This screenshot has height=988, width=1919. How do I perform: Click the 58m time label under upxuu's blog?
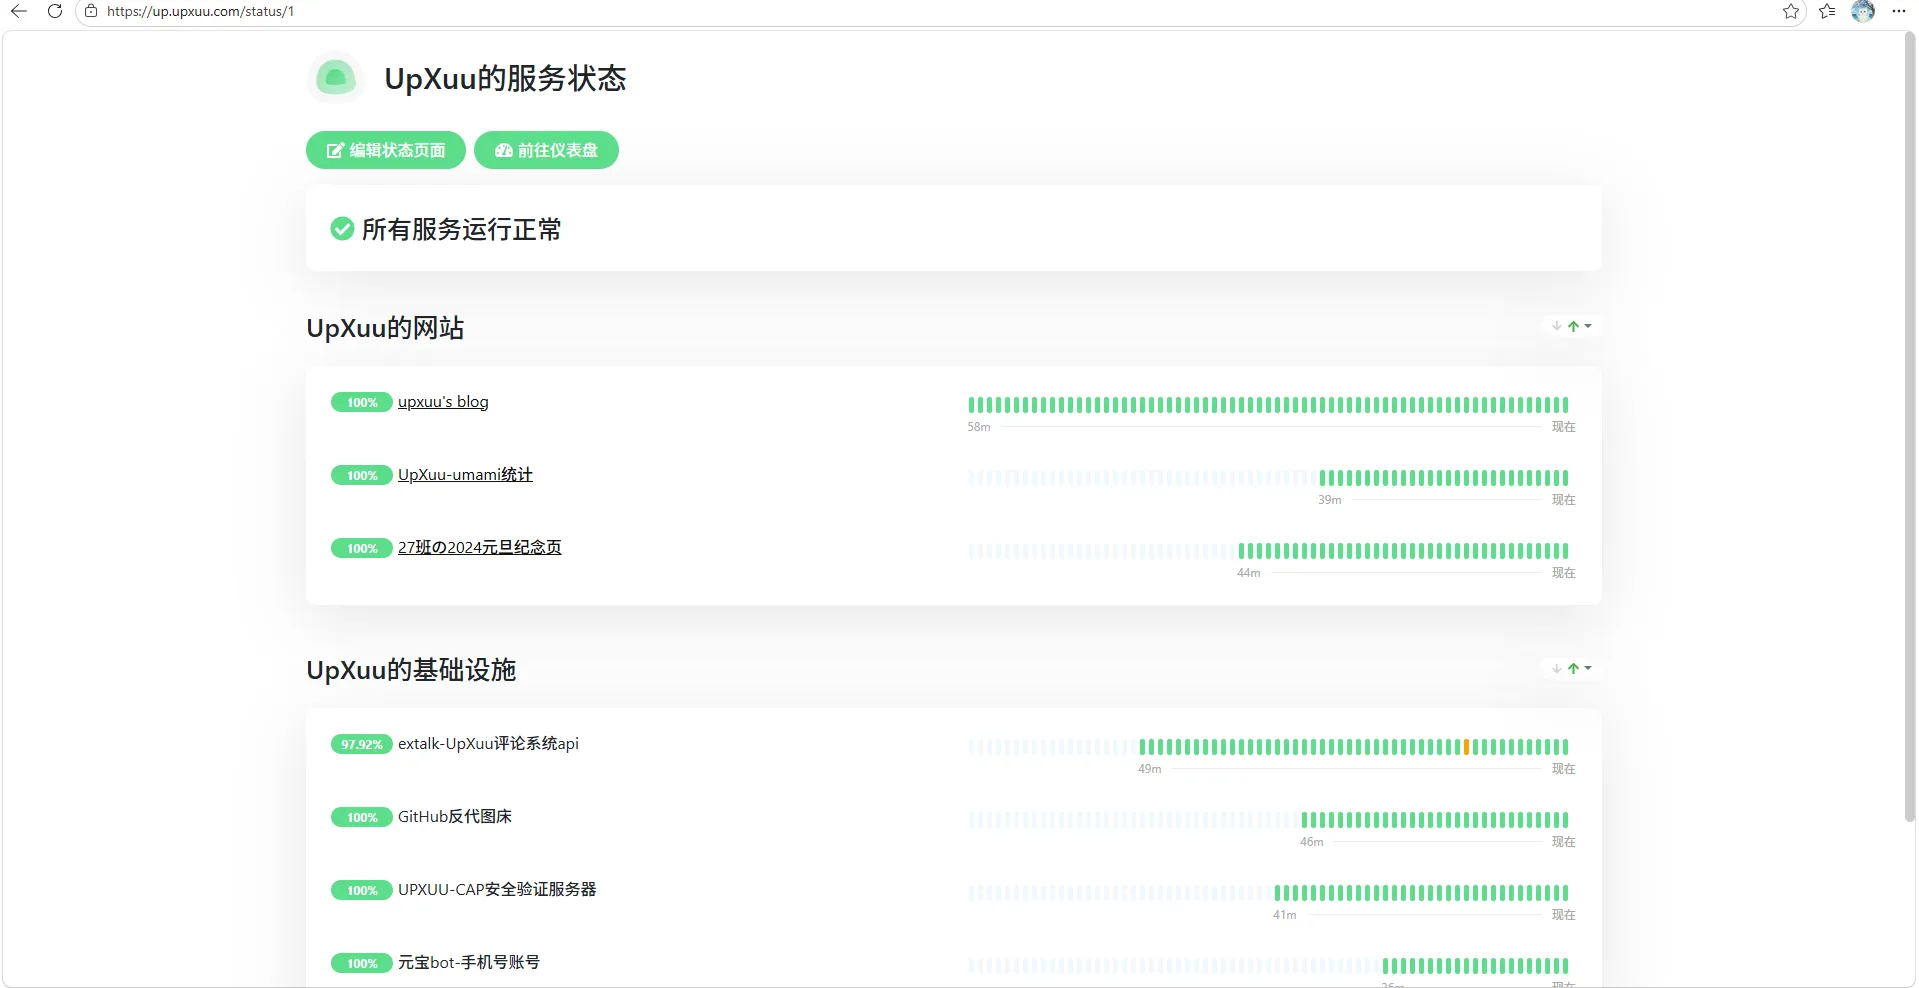(979, 427)
